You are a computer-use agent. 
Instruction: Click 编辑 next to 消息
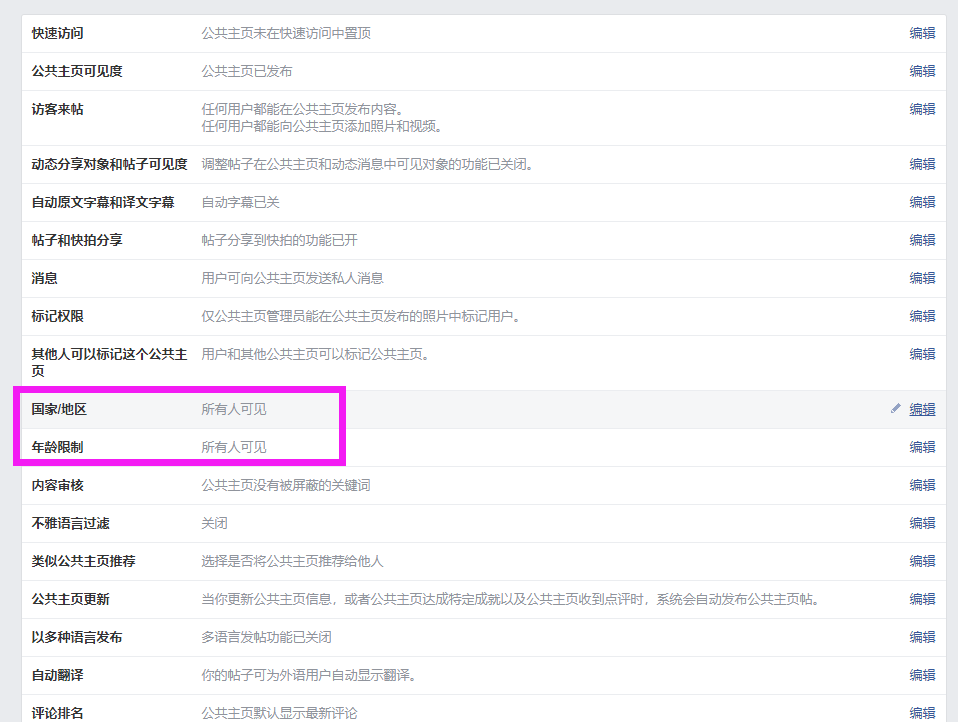(x=922, y=278)
